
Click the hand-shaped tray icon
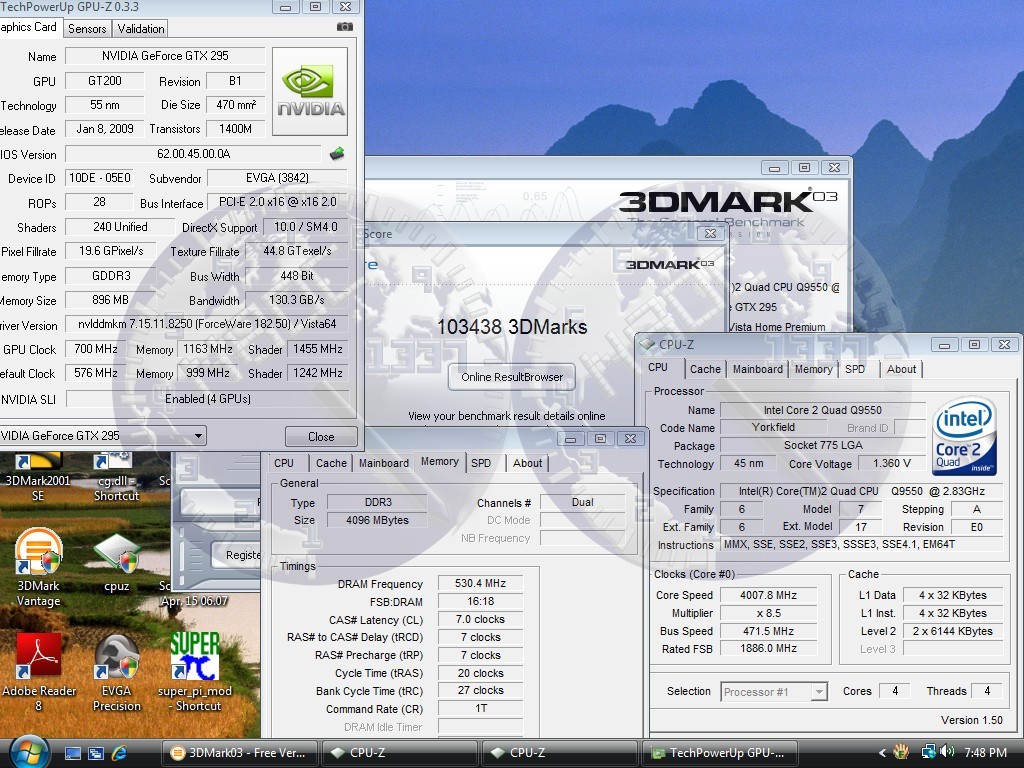(x=901, y=752)
